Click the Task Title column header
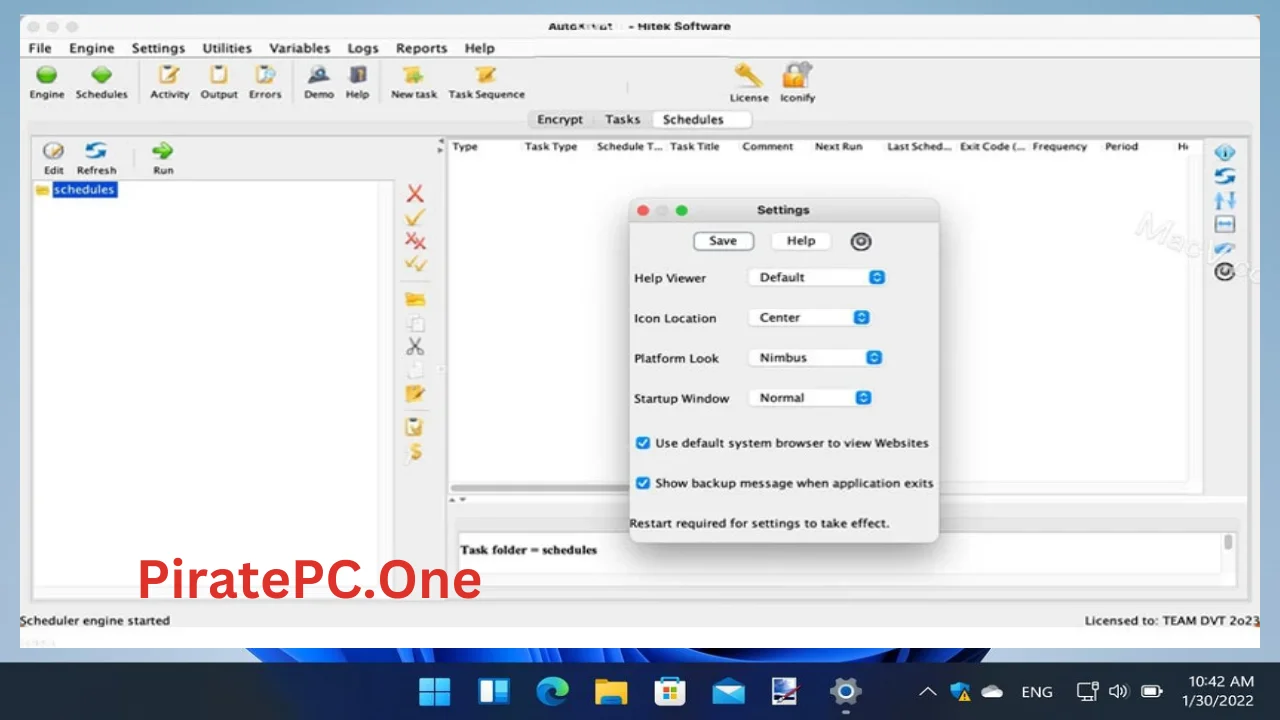Screen dimensions: 1280x720 pyautogui.click(x=695, y=147)
